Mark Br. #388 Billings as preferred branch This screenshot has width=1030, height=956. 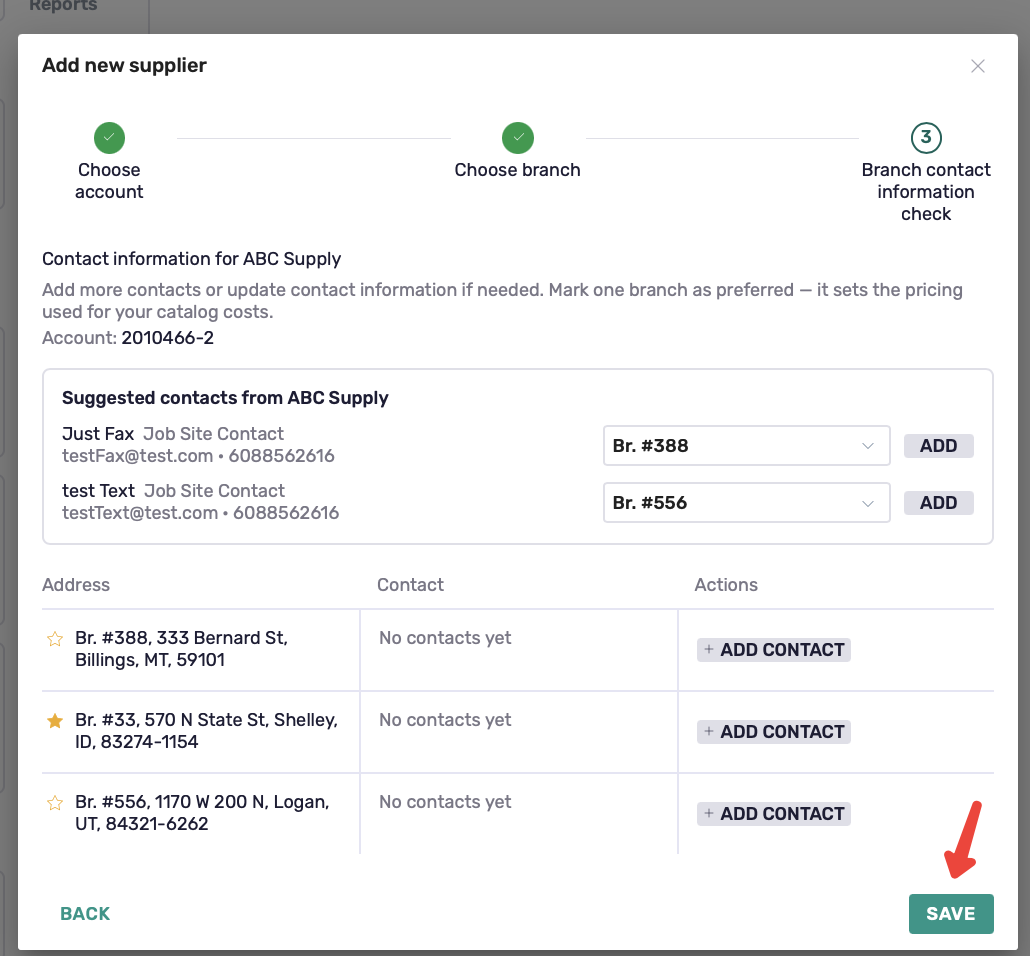(55, 639)
